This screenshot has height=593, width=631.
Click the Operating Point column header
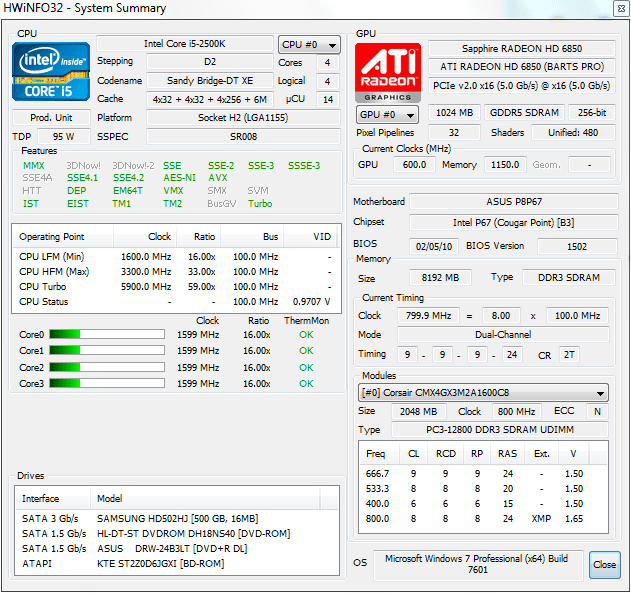63,237
